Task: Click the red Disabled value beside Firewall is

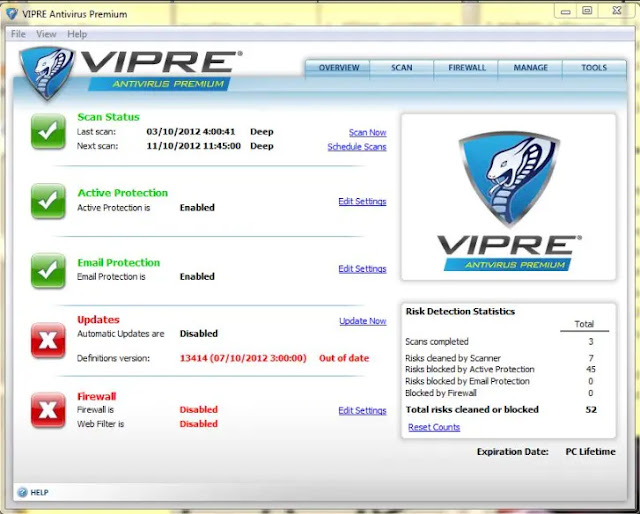Action: pyautogui.click(x=199, y=409)
